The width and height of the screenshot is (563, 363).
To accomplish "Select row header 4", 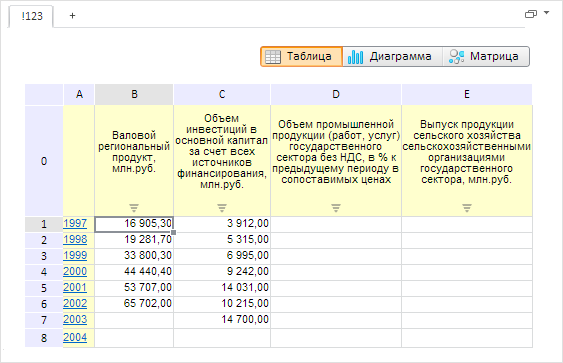I will (44, 272).
